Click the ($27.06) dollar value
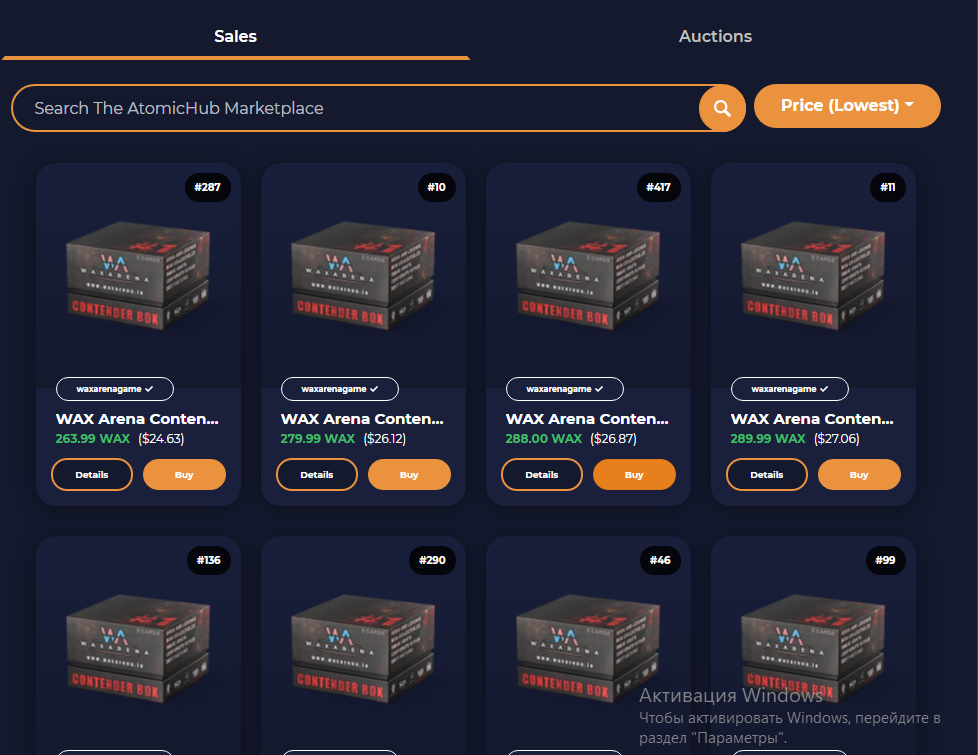The height and width of the screenshot is (755, 978). [837, 439]
